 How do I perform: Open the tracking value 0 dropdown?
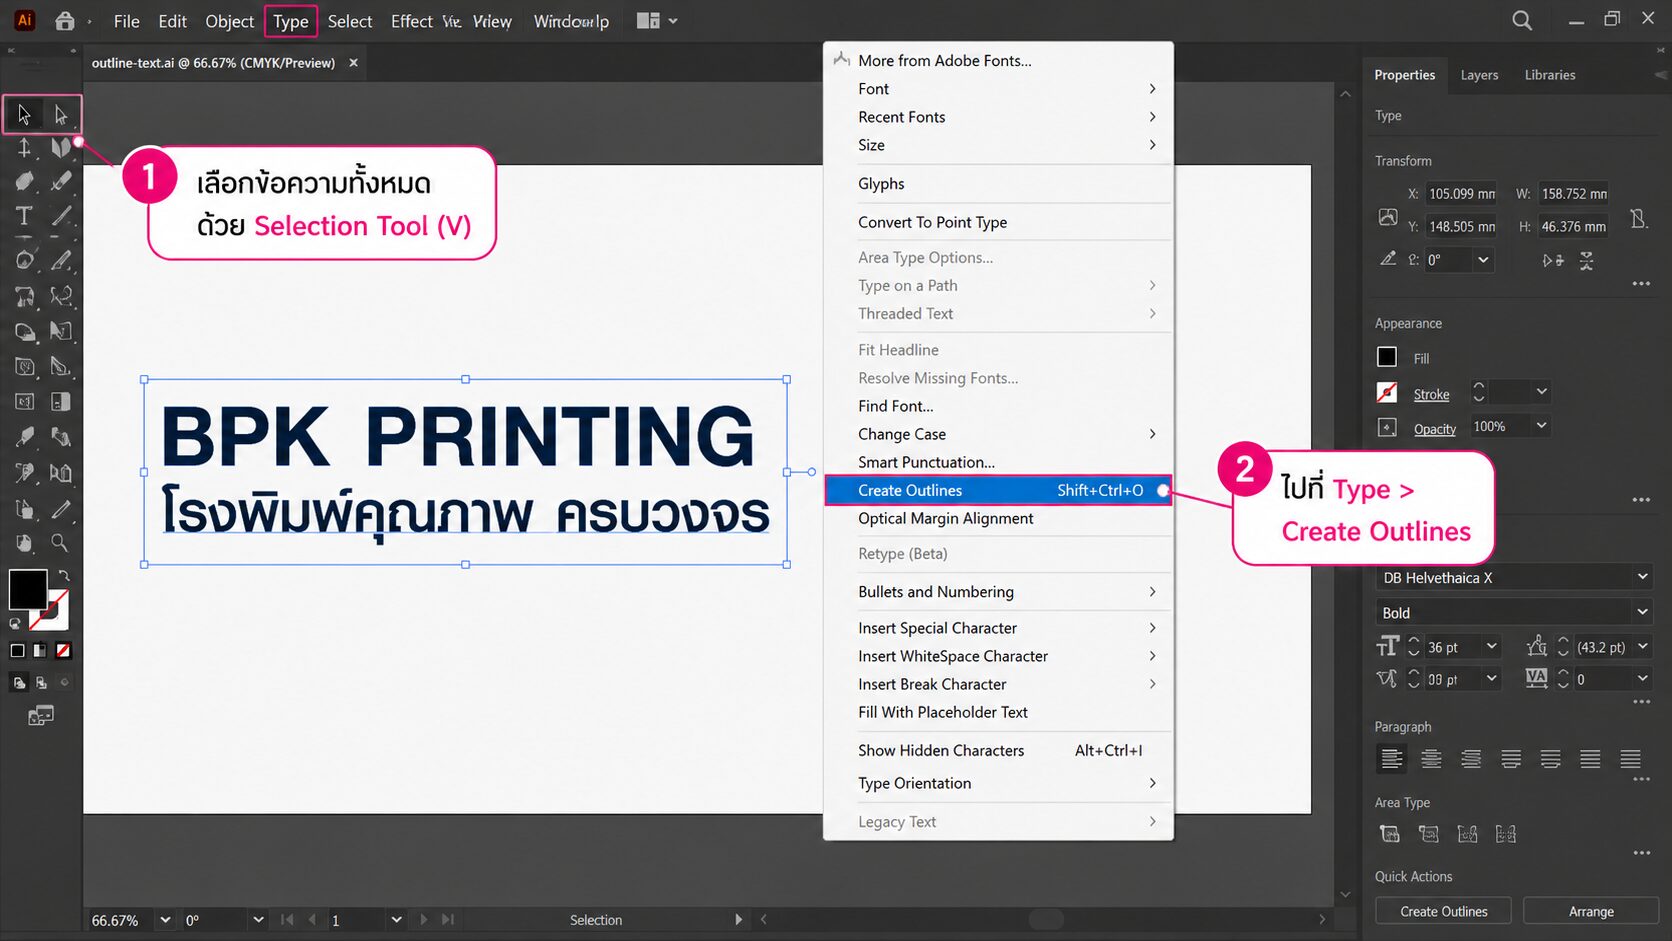pyautogui.click(x=1642, y=679)
